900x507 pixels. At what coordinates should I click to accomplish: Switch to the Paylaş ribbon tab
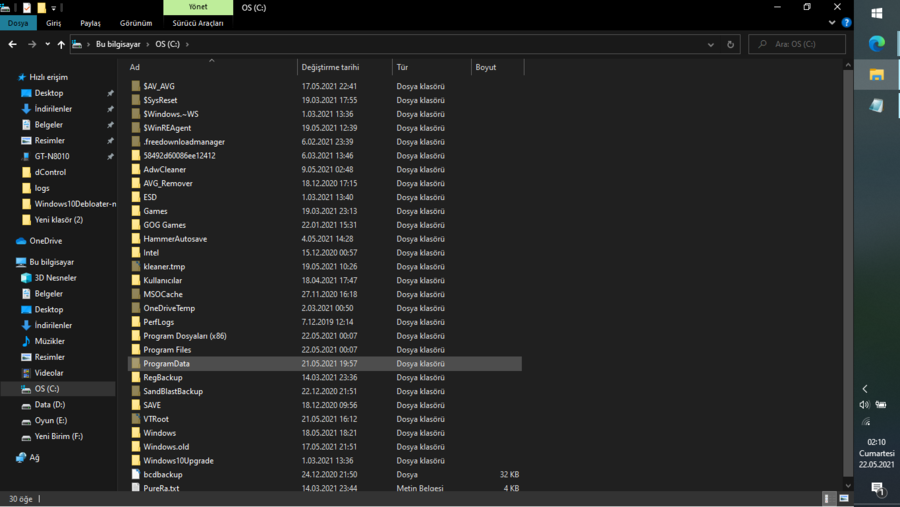coord(90,23)
